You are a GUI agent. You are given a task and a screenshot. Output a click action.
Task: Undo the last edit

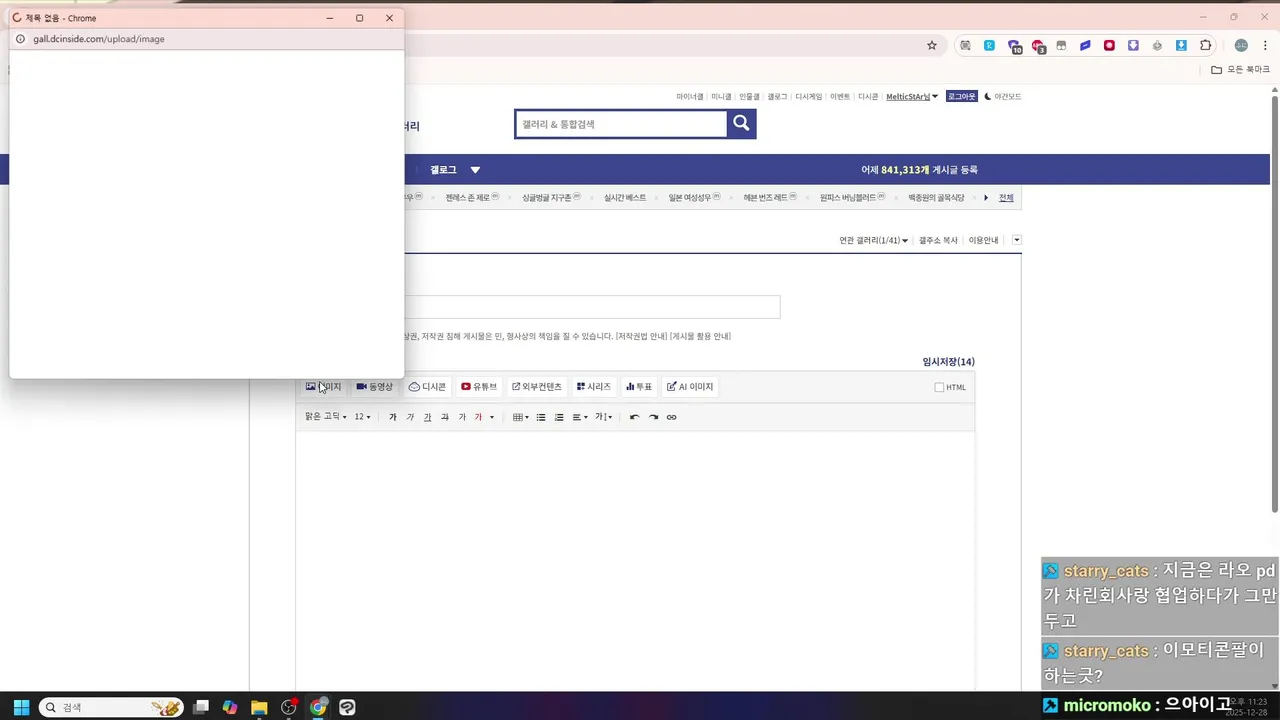click(634, 417)
